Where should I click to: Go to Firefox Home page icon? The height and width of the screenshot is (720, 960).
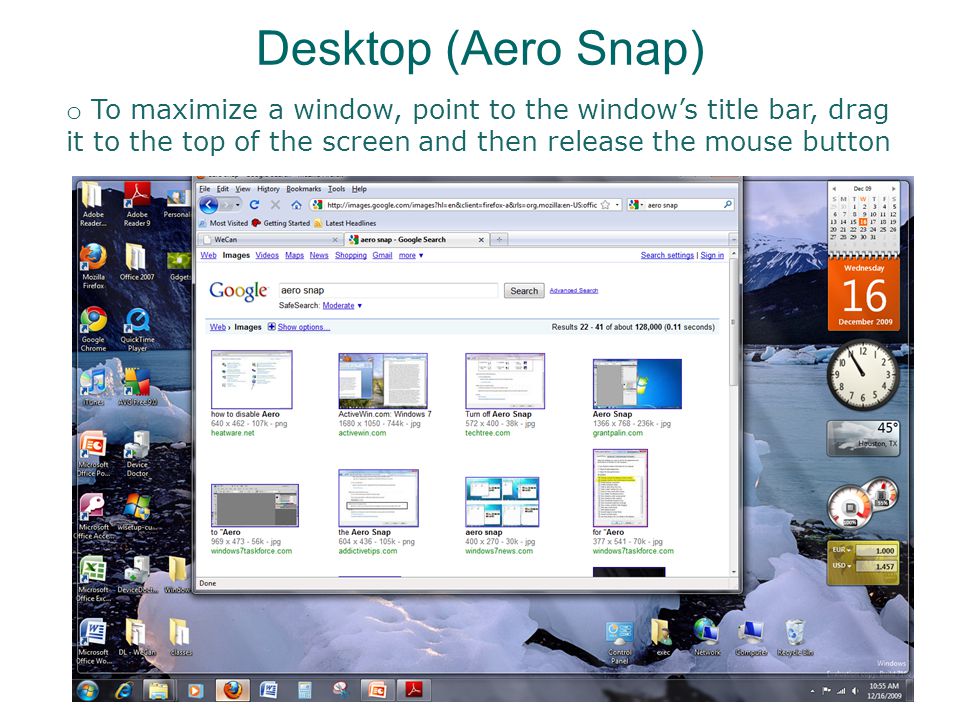tap(296, 205)
